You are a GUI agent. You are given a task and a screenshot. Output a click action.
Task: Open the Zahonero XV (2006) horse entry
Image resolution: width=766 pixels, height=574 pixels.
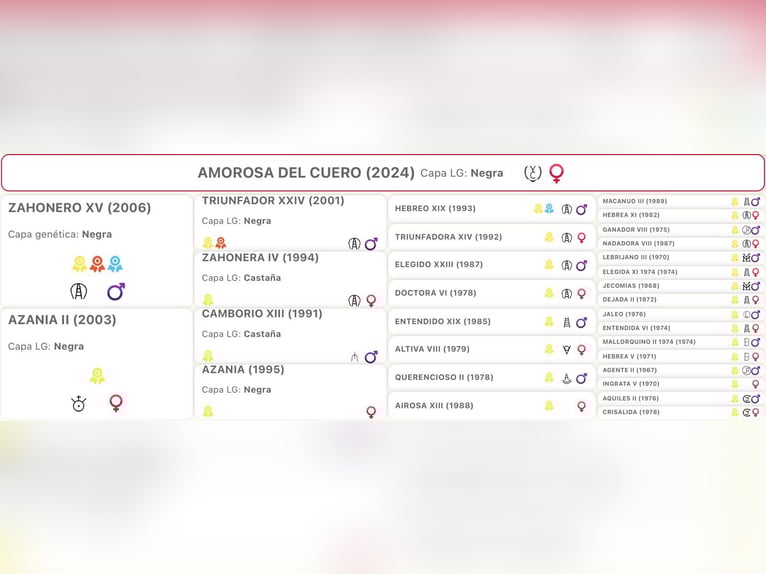point(80,208)
